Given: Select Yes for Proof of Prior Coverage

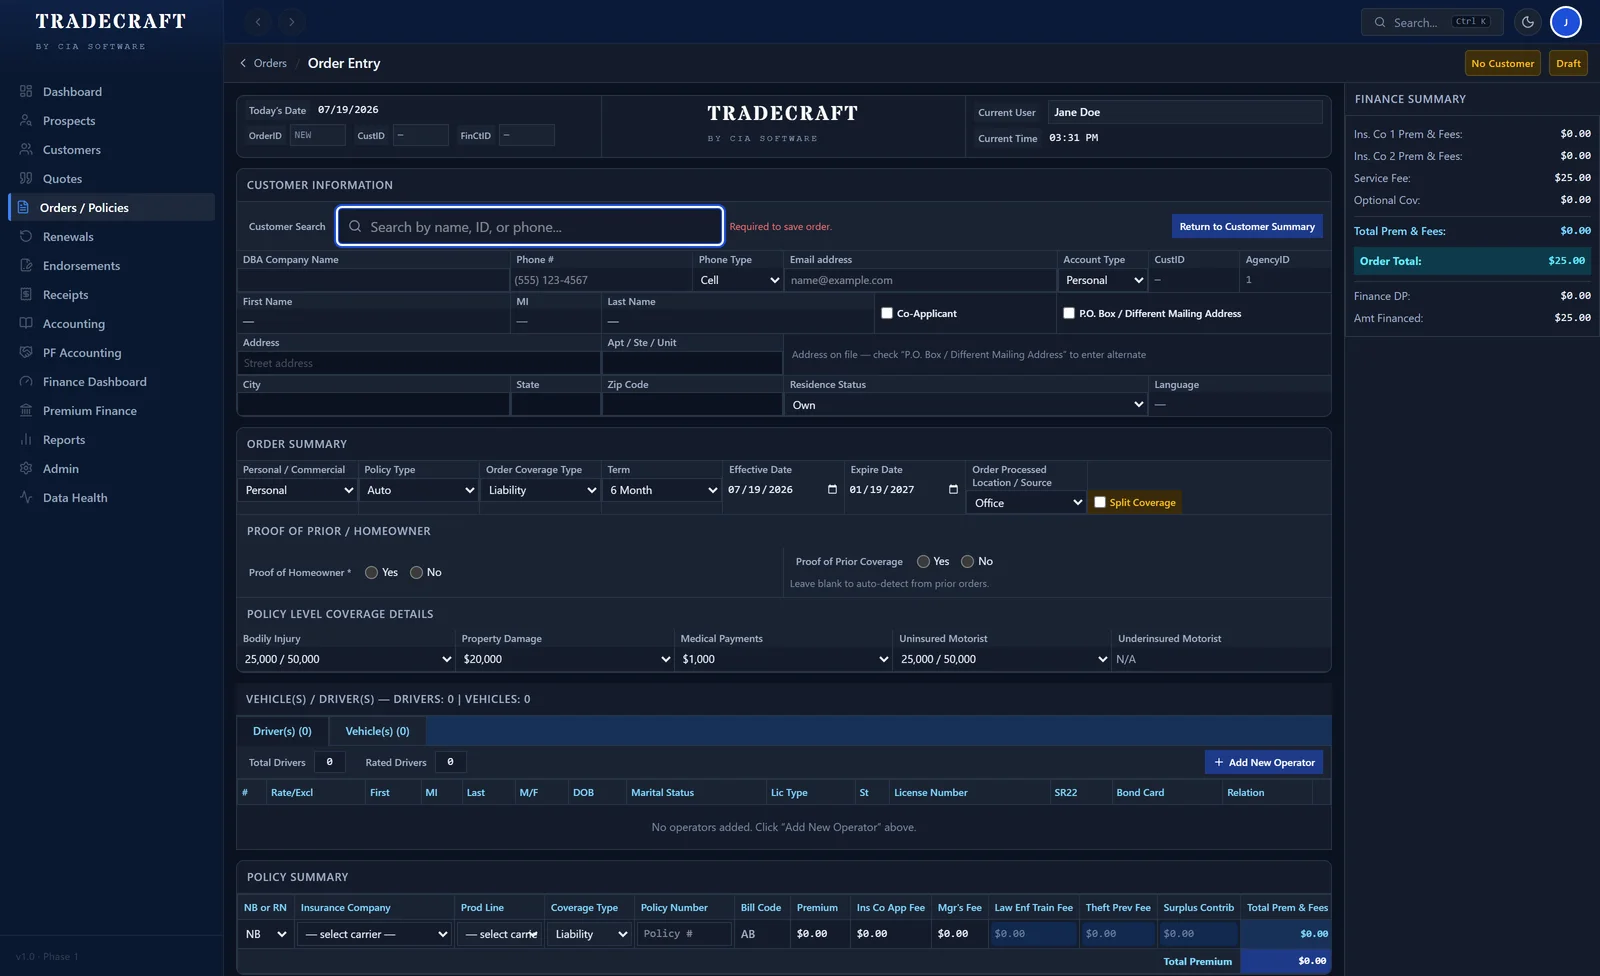Looking at the screenshot, I should click(923, 561).
